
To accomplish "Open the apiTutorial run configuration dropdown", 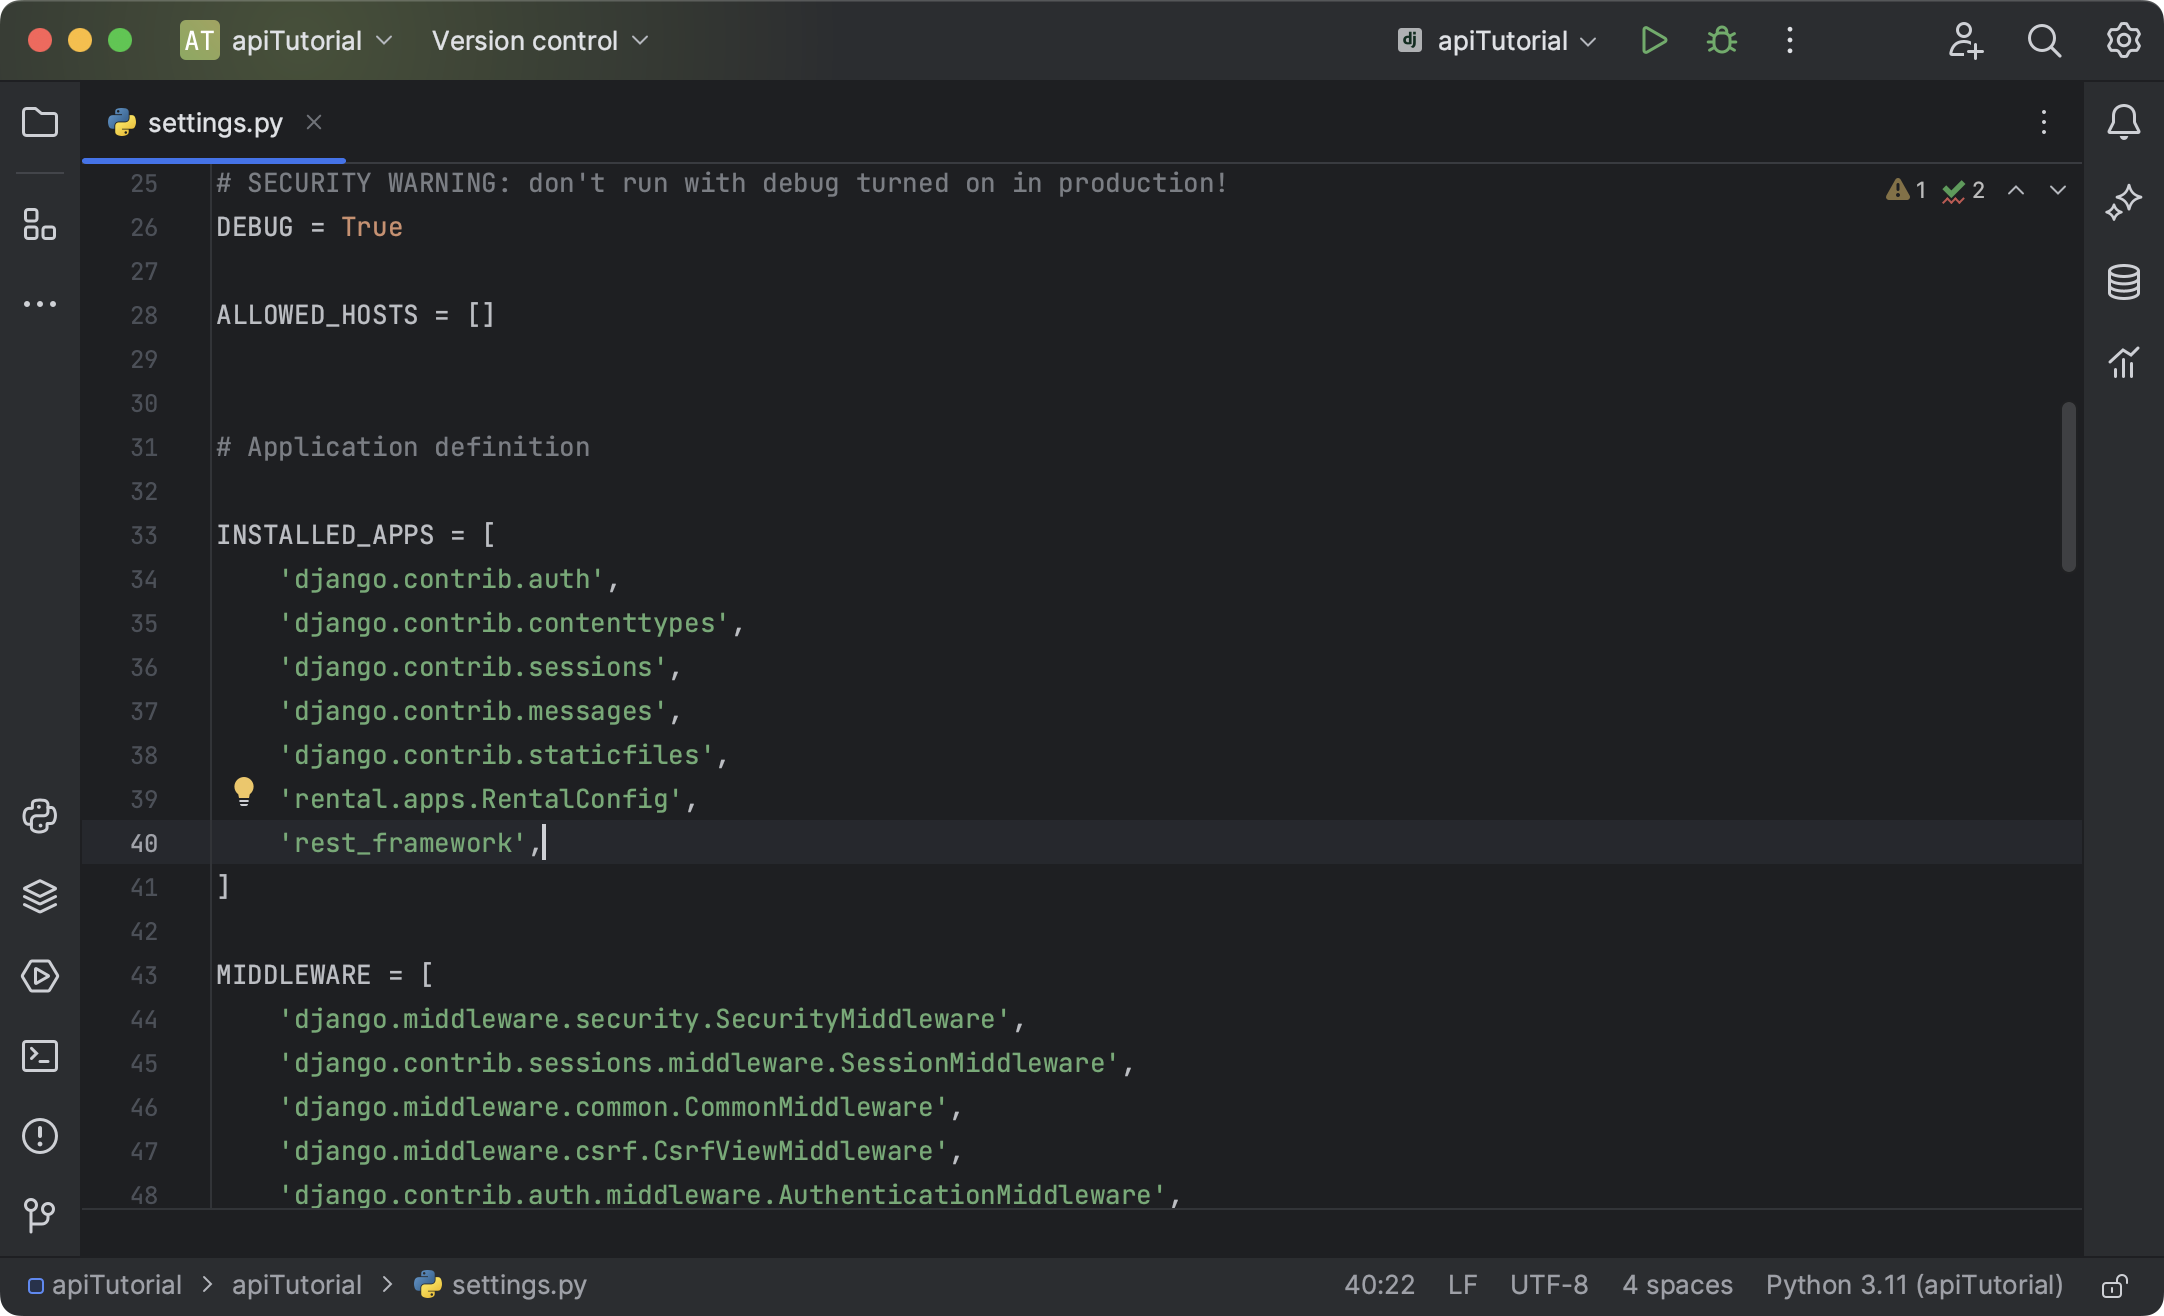I will click(1497, 41).
